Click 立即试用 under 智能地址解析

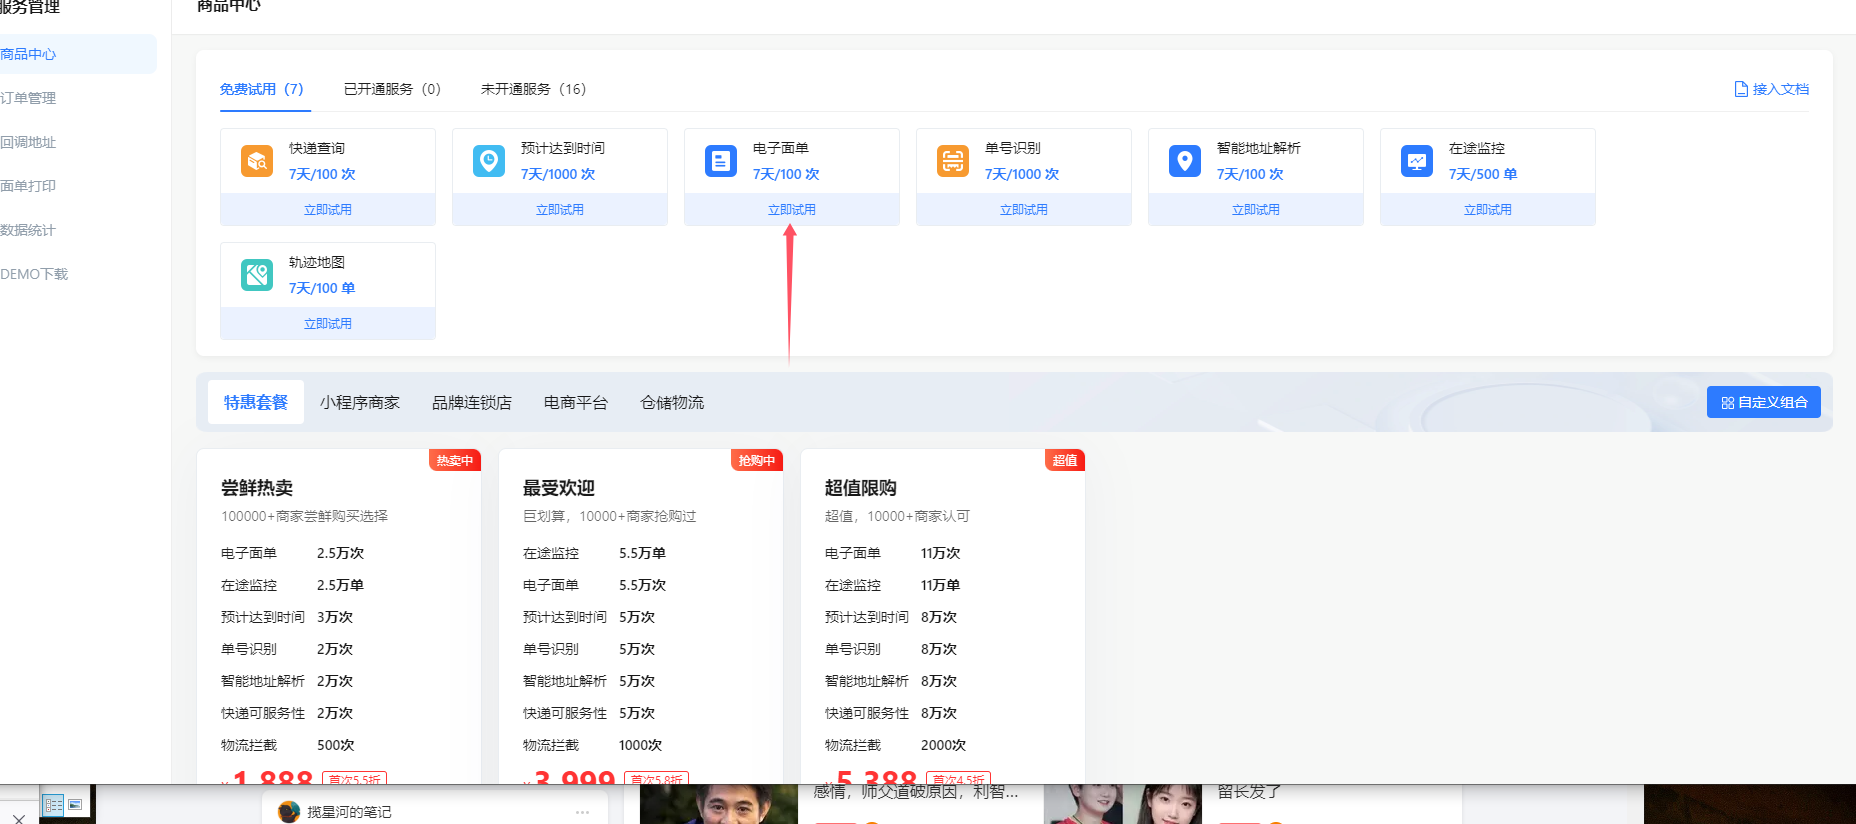pyautogui.click(x=1256, y=210)
